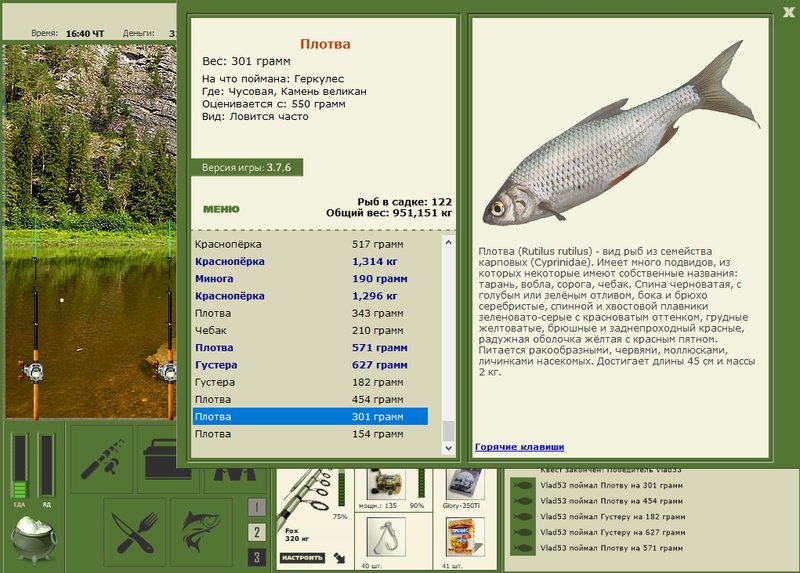
Task: Select the hook item with 40 шт.
Action: 386,537
